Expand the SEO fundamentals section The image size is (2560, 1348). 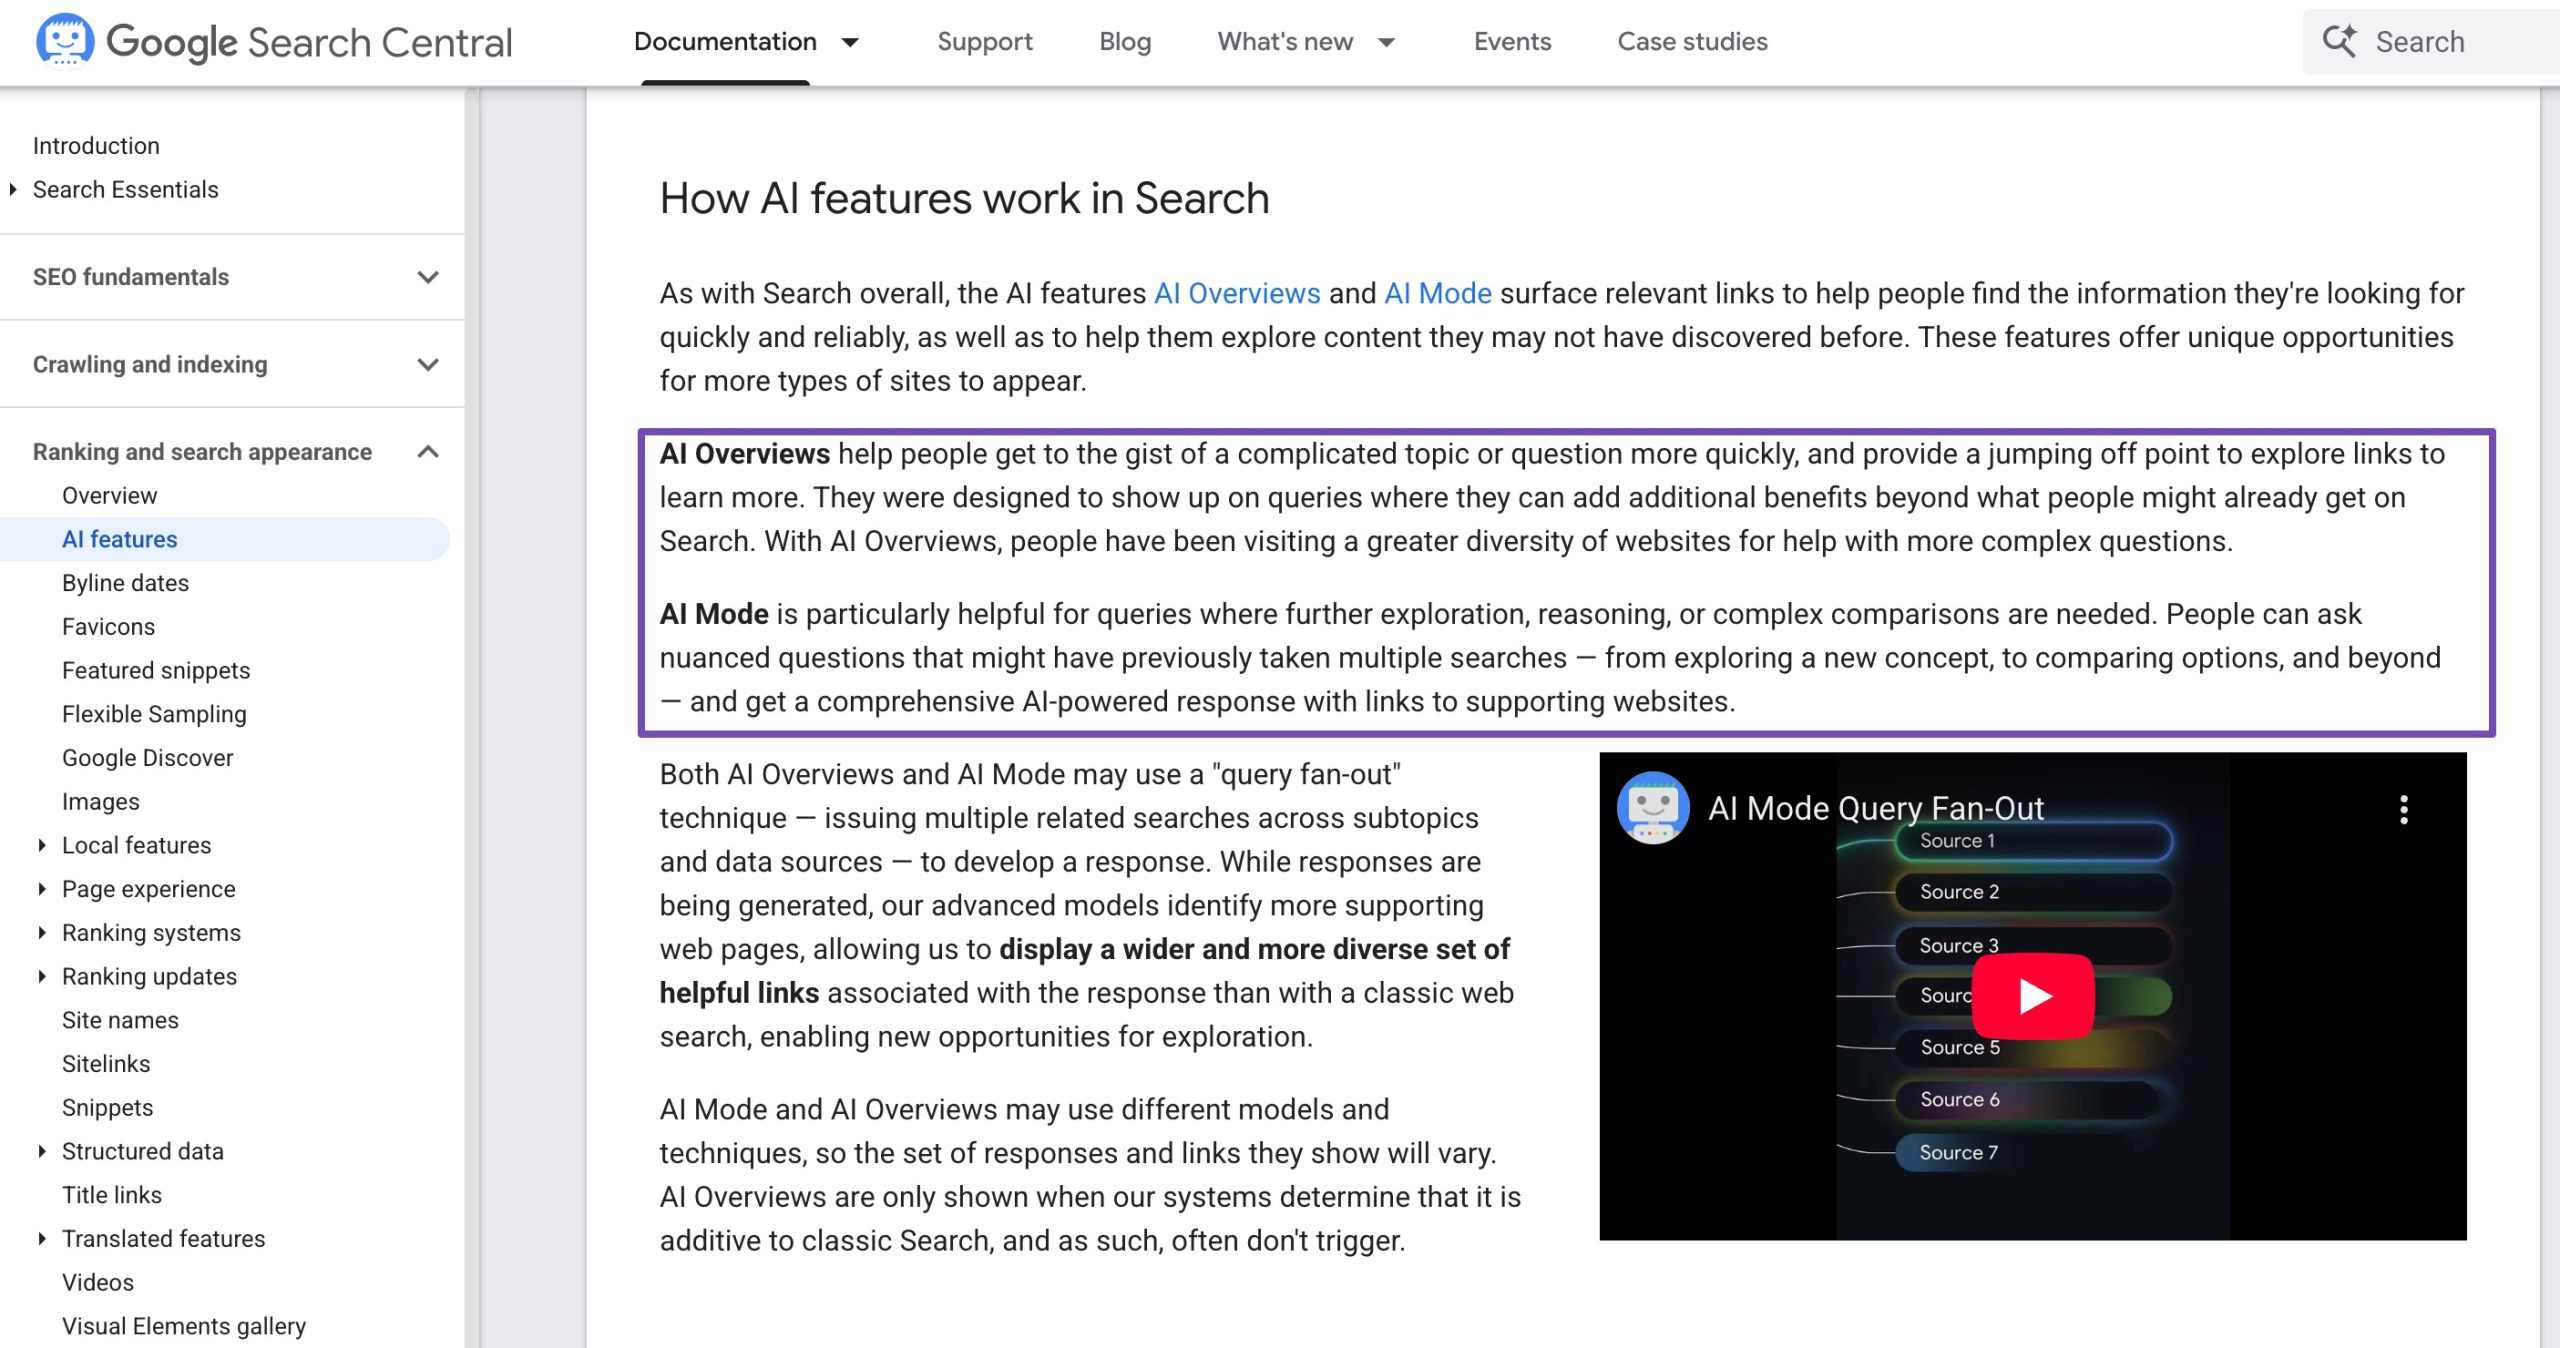[x=429, y=277]
